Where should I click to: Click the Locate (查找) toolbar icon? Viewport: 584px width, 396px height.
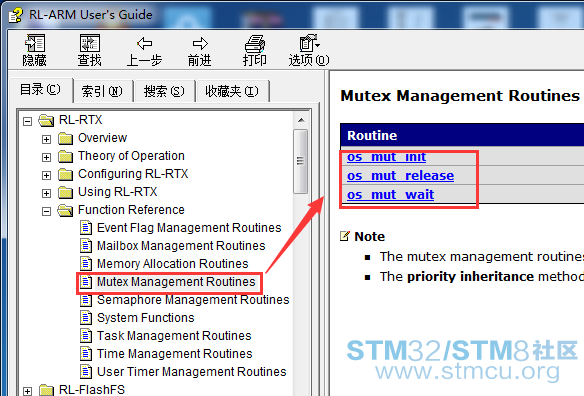tap(89, 44)
